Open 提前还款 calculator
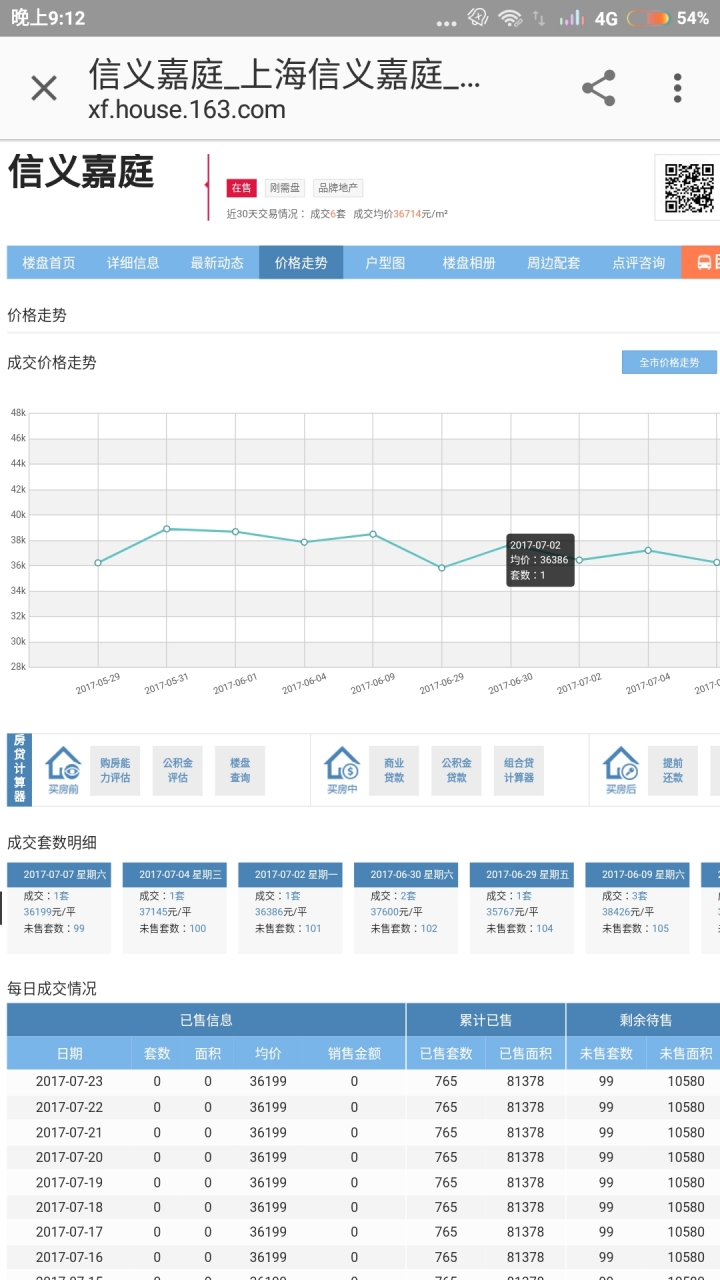The image size is (720, 1280). (673, 770)
